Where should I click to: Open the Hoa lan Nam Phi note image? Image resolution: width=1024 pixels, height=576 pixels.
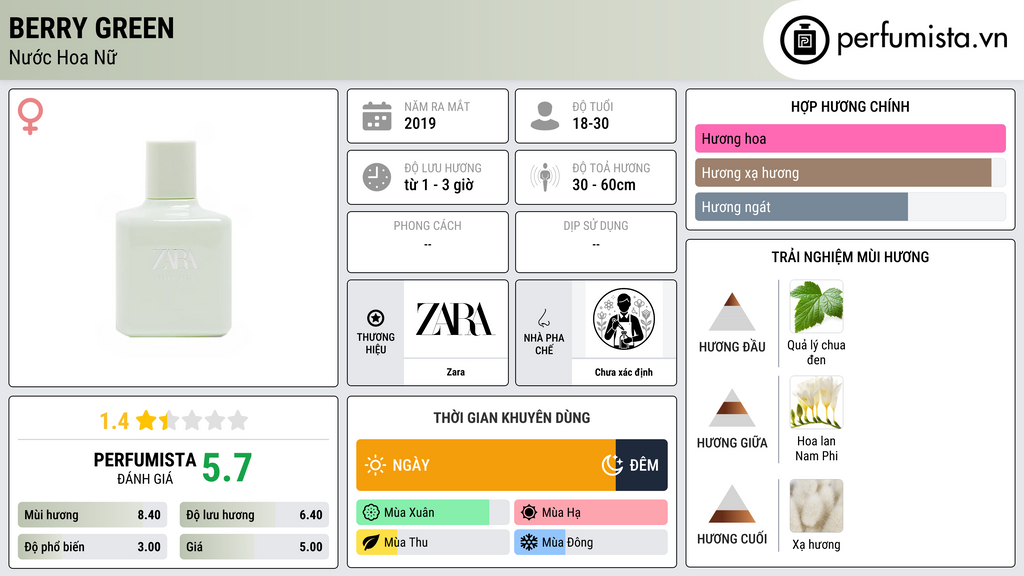tap(816, 402)
